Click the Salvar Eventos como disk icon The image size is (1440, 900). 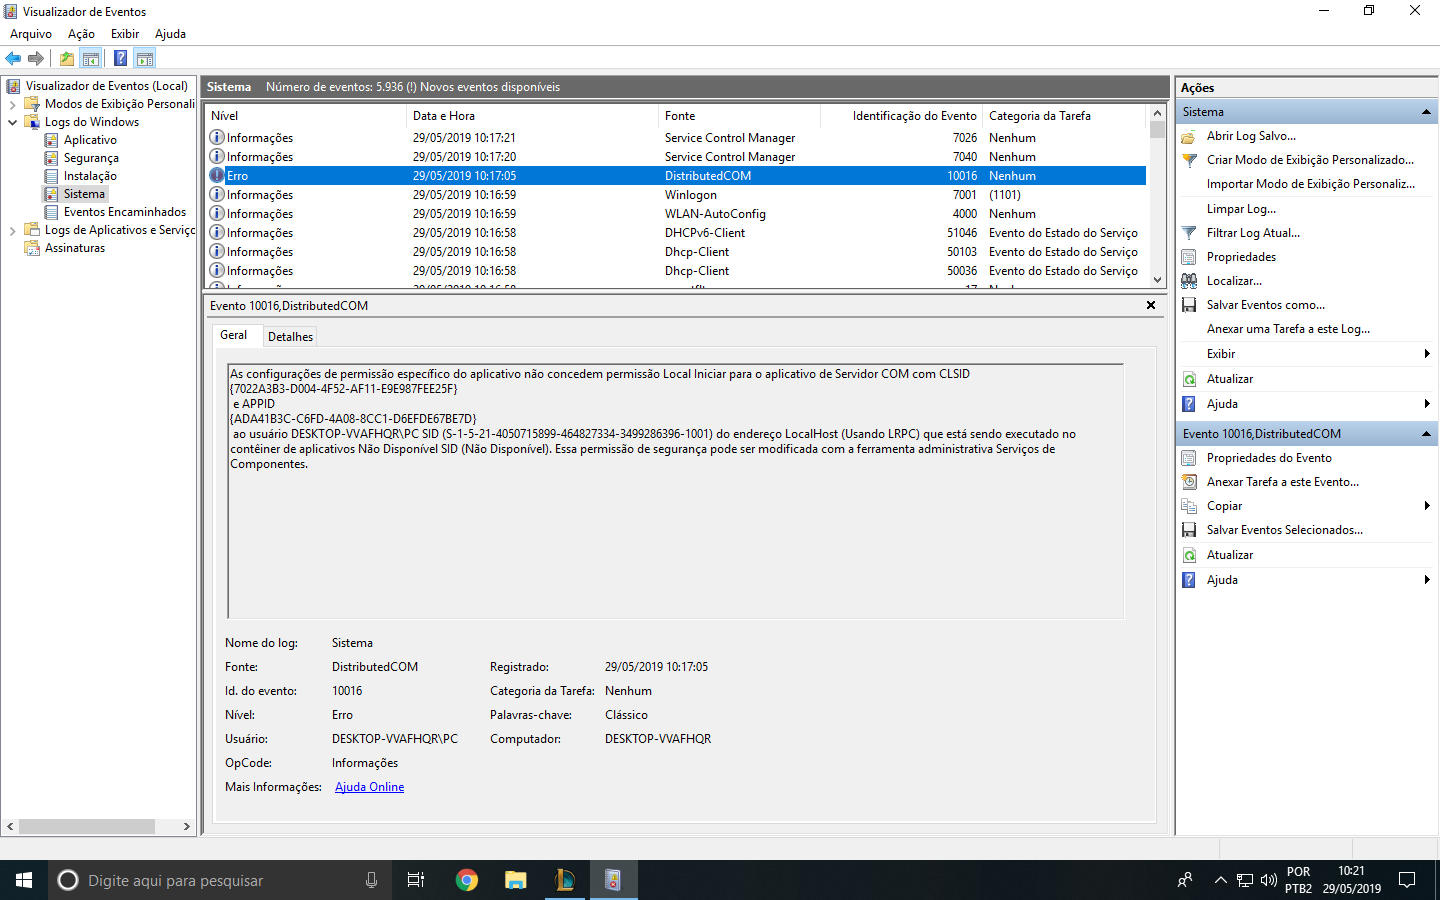pos(1189,305)
